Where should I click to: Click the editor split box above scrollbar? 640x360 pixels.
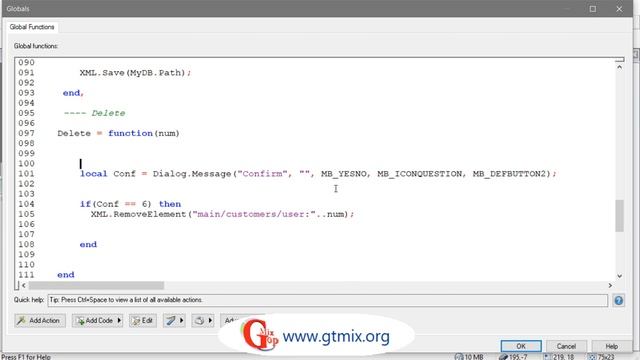click(619, 60)
